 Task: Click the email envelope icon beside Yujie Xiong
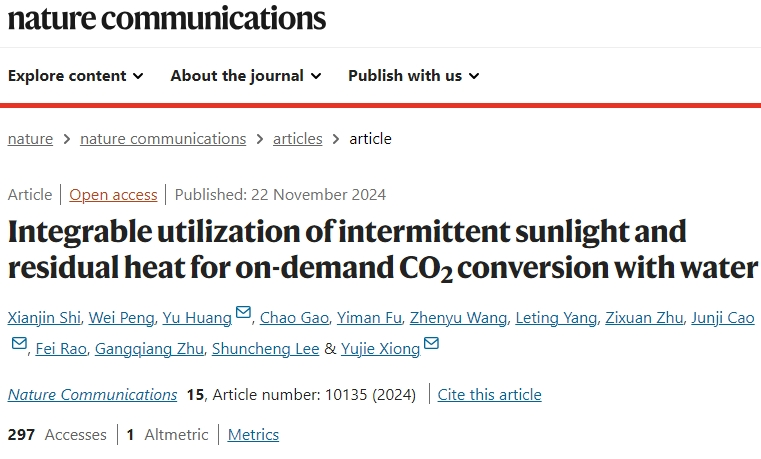pos(431,343)
